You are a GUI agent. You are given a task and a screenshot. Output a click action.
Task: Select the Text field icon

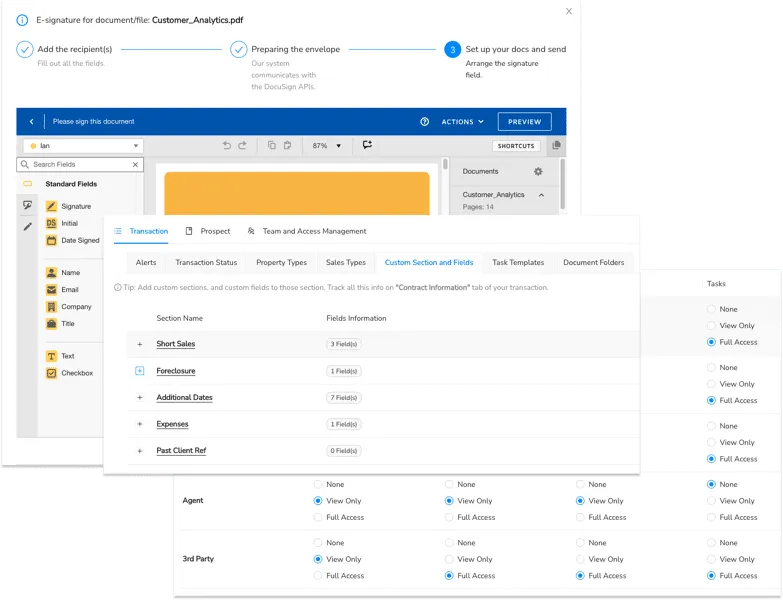(x=51, y=356)
